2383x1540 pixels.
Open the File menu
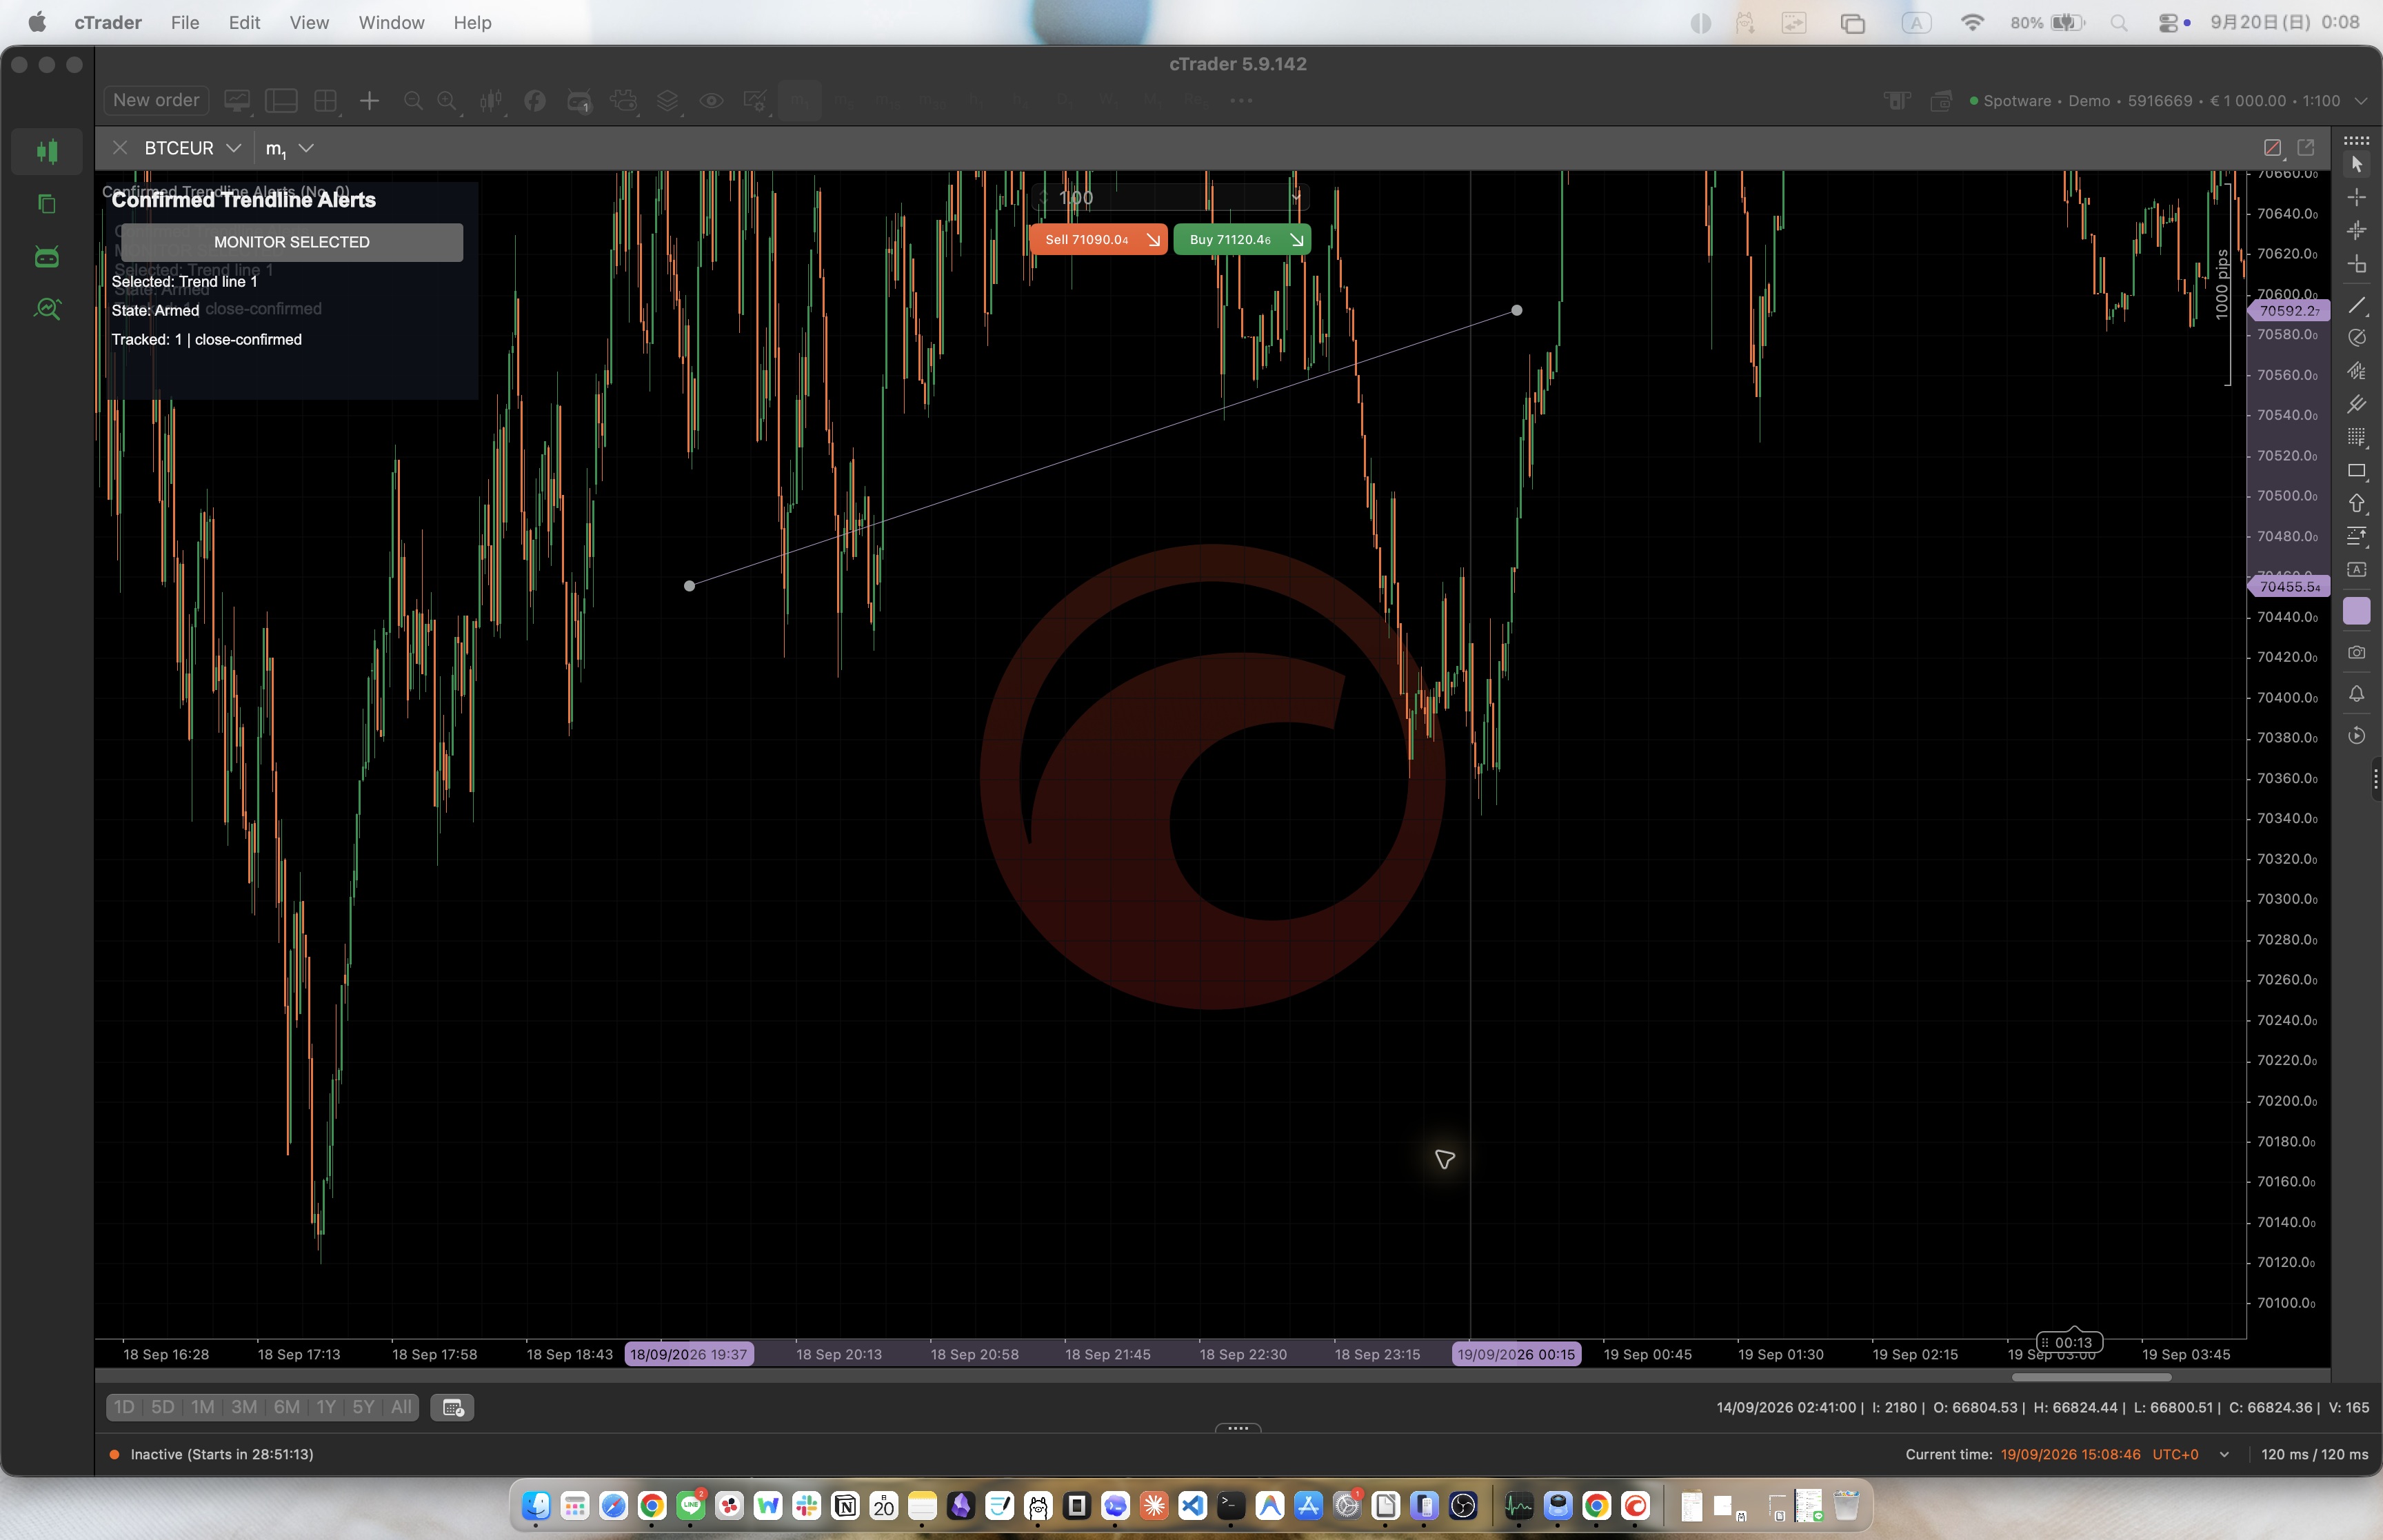(185, 22)
